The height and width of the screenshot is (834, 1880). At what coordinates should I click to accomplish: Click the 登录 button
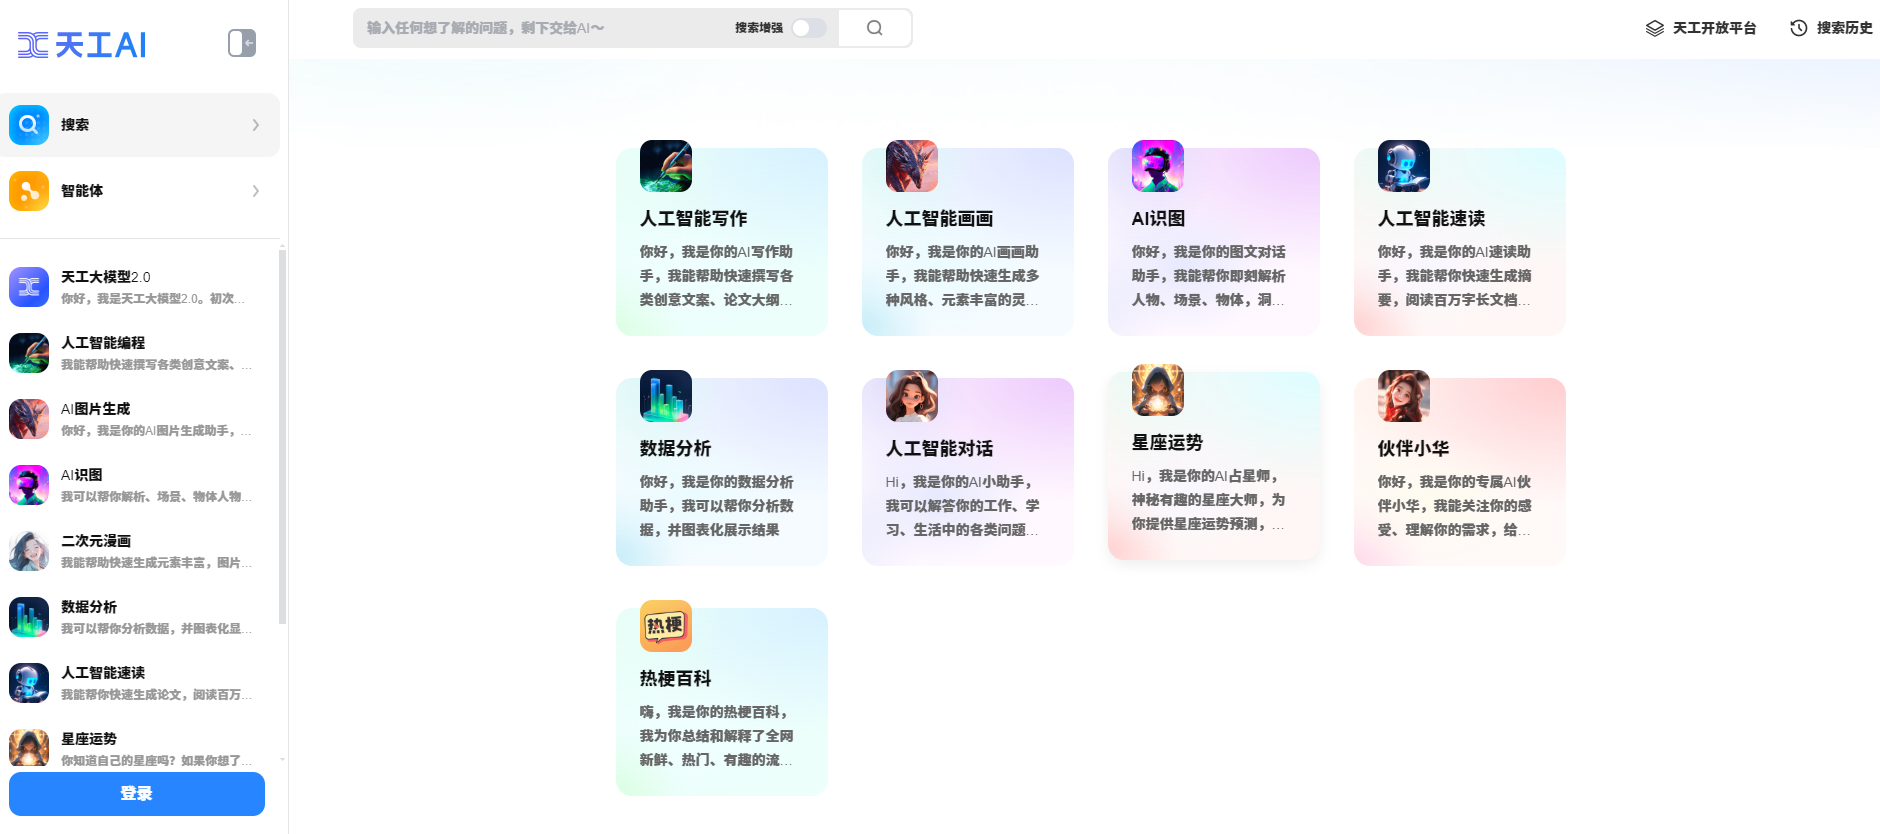[x=137, y=794]
